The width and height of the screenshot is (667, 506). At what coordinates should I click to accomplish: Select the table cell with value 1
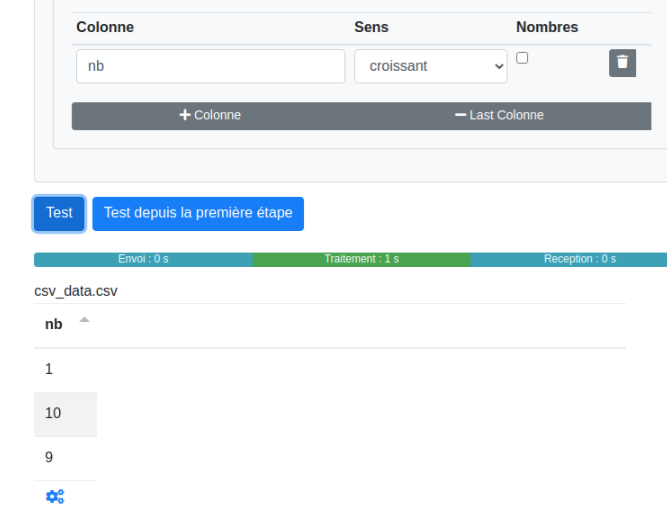click(x=49, y=369)
